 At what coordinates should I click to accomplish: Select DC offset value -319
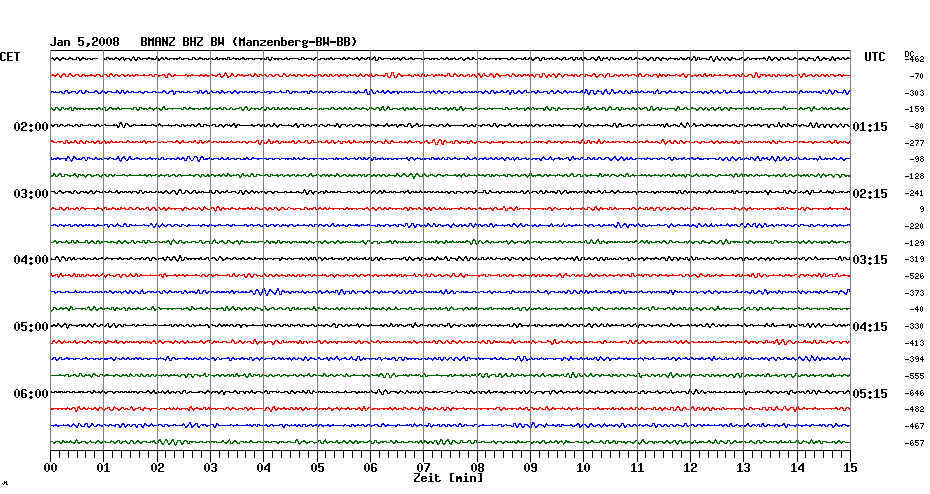click(915, 259)
